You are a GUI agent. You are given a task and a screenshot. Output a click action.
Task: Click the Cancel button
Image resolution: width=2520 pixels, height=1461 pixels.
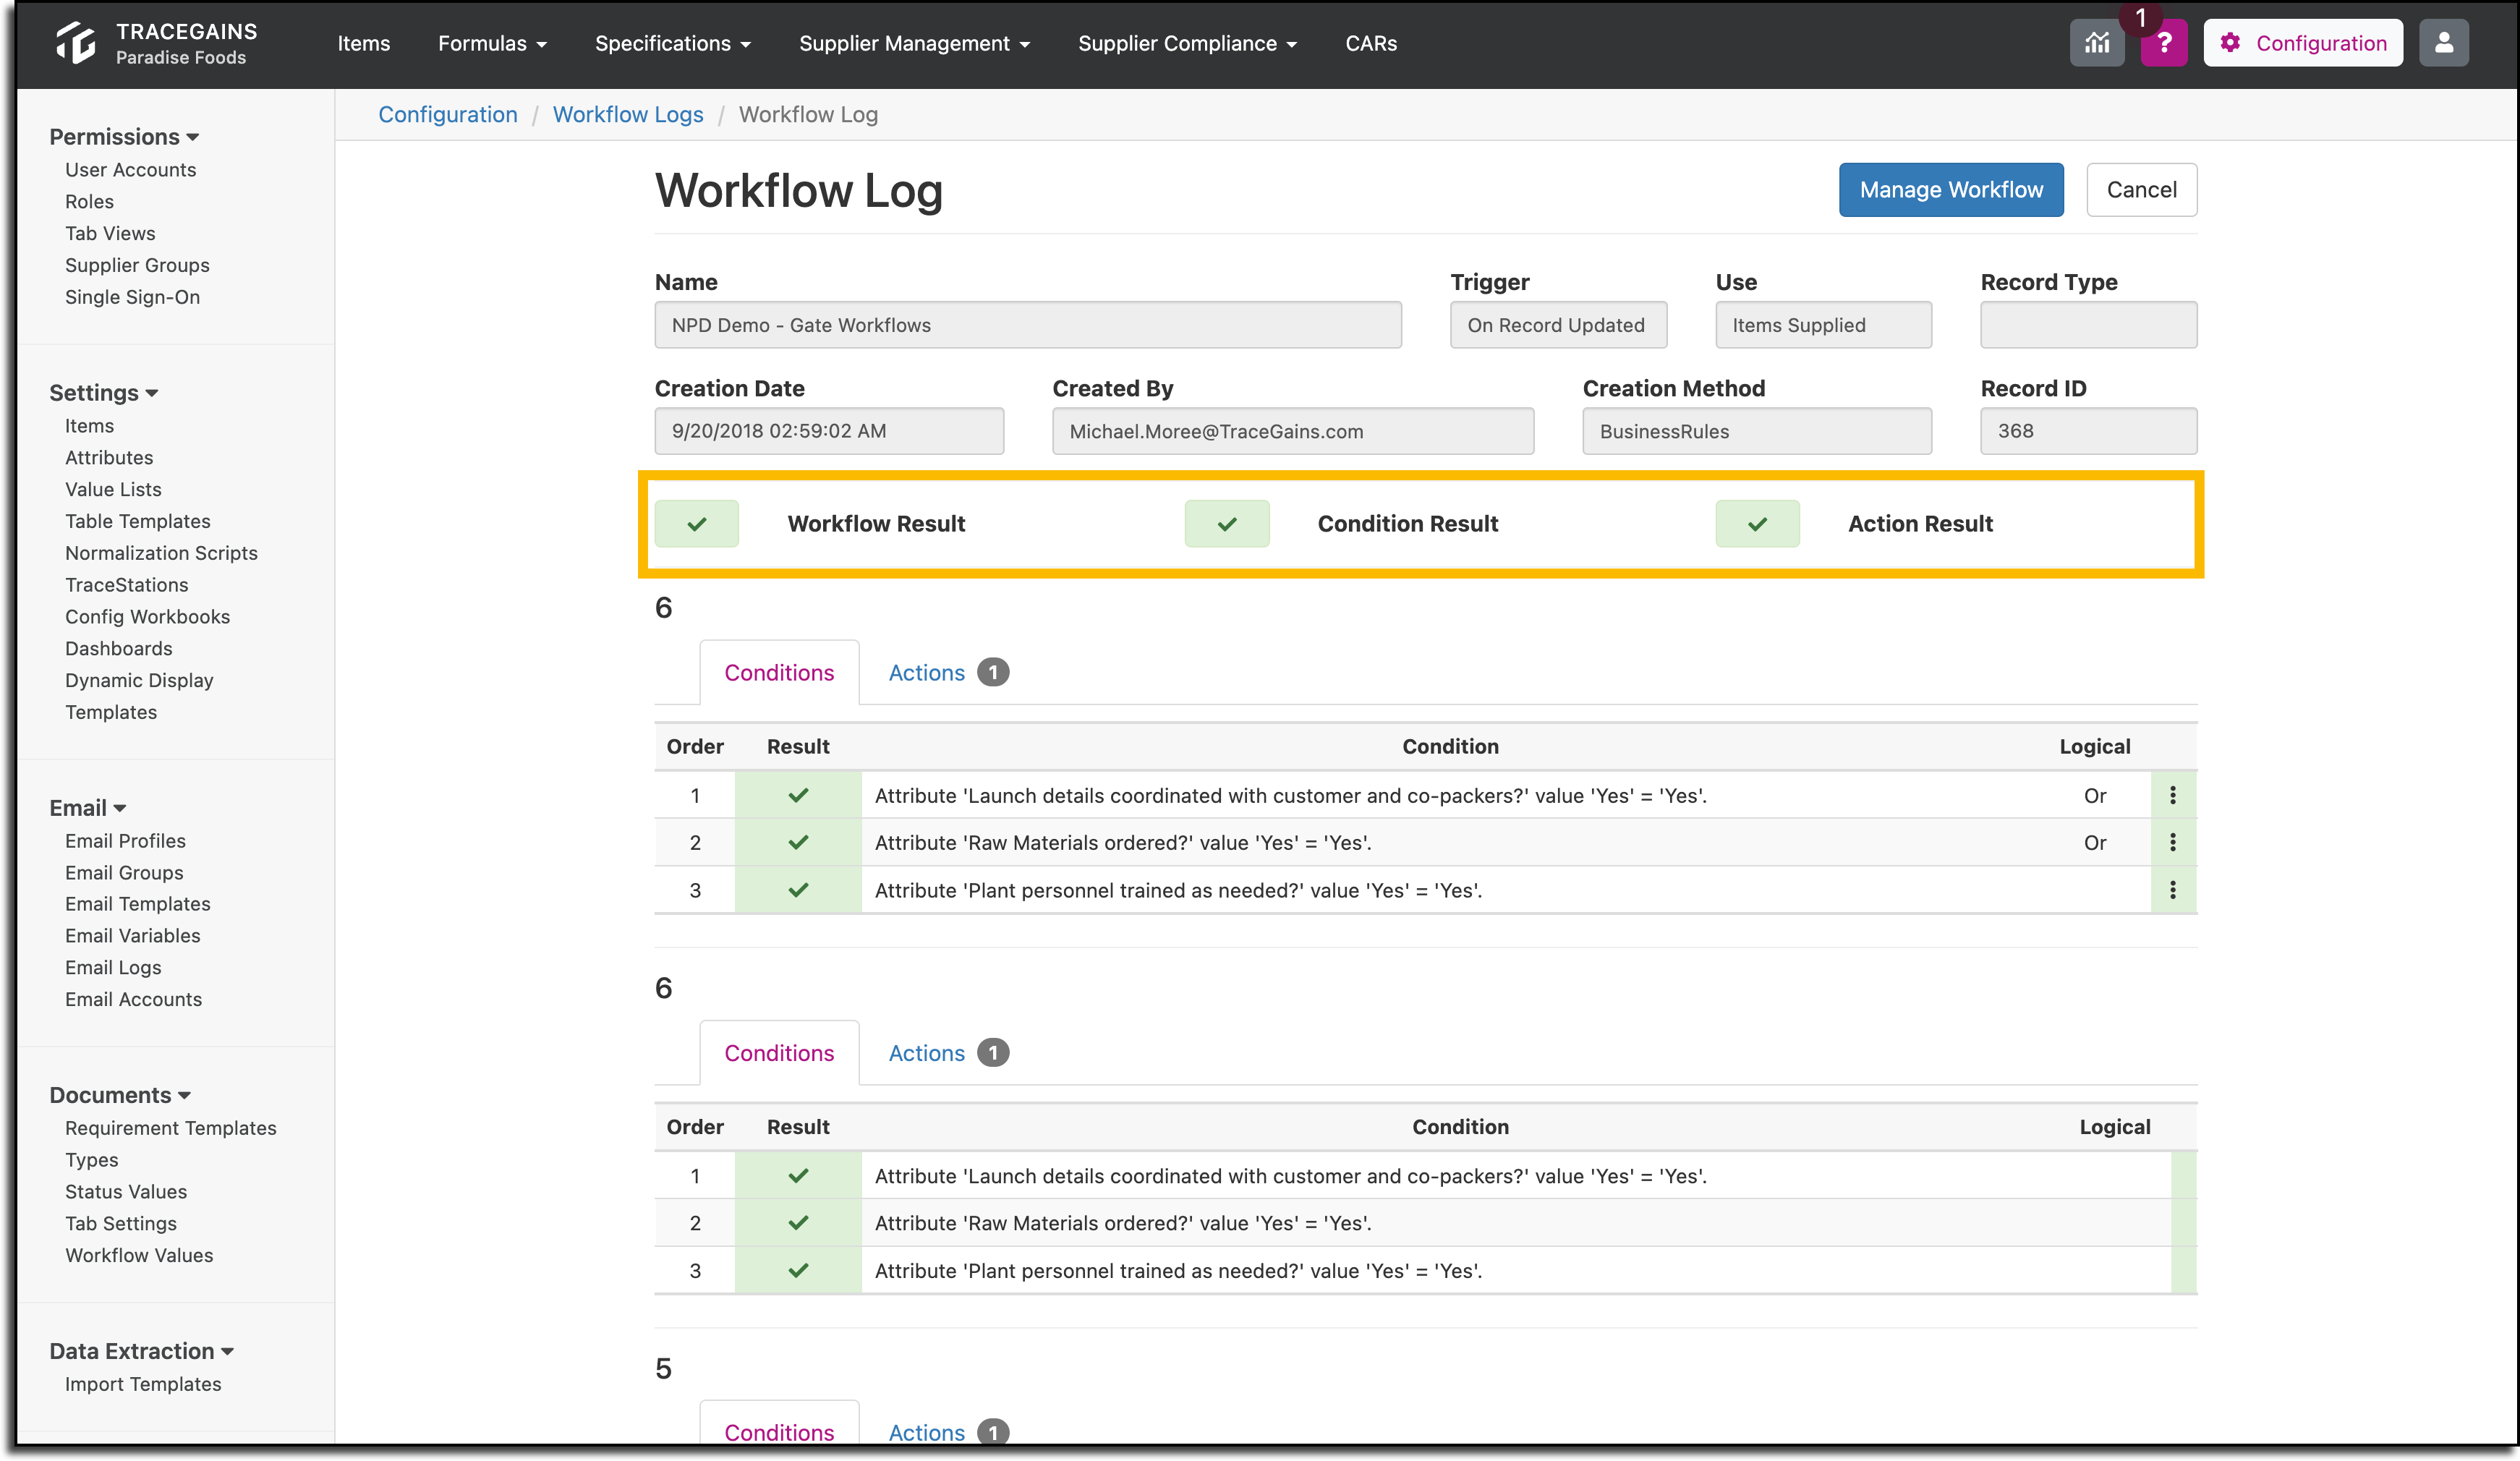[2141, 189]
